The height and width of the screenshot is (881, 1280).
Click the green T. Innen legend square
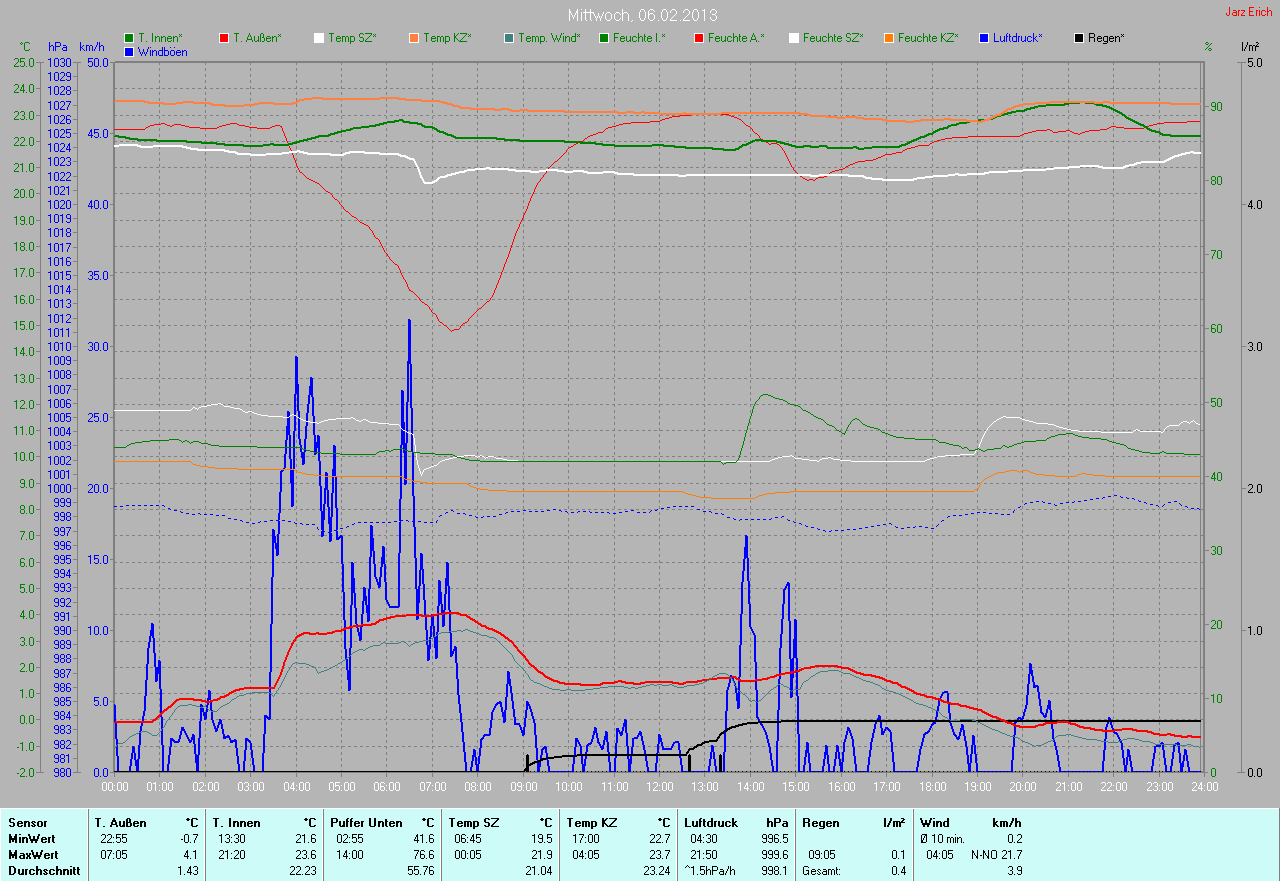click(x=129, y=38)
